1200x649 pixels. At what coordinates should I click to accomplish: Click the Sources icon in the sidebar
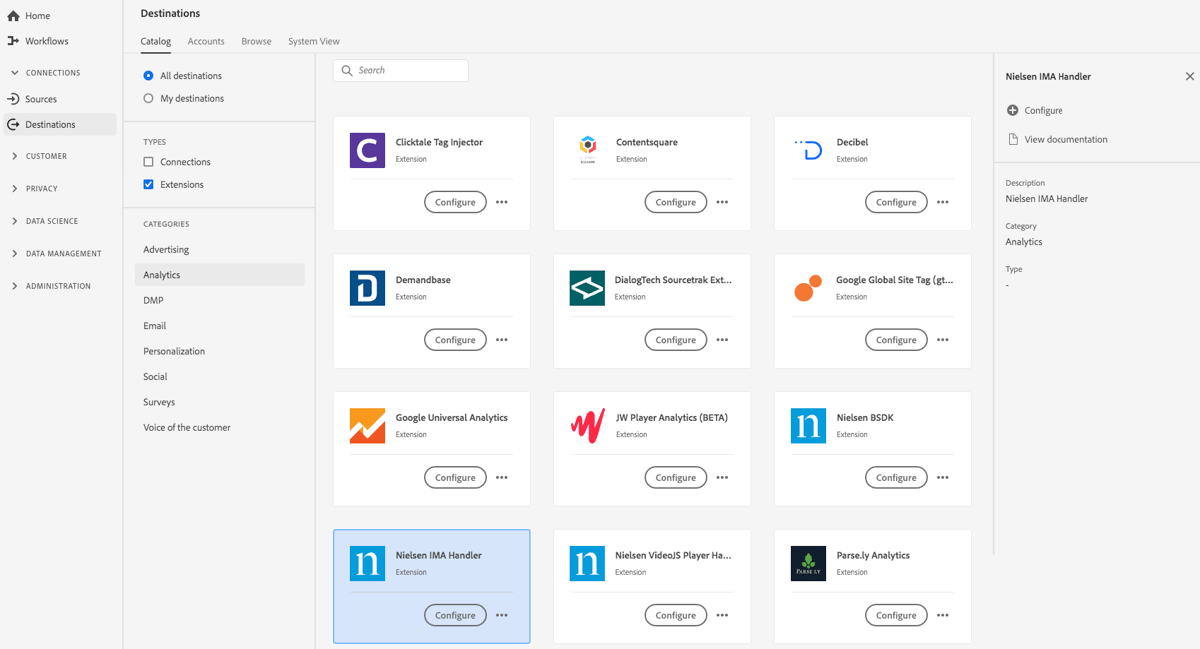pyautogui.click(x=14, y=97)
